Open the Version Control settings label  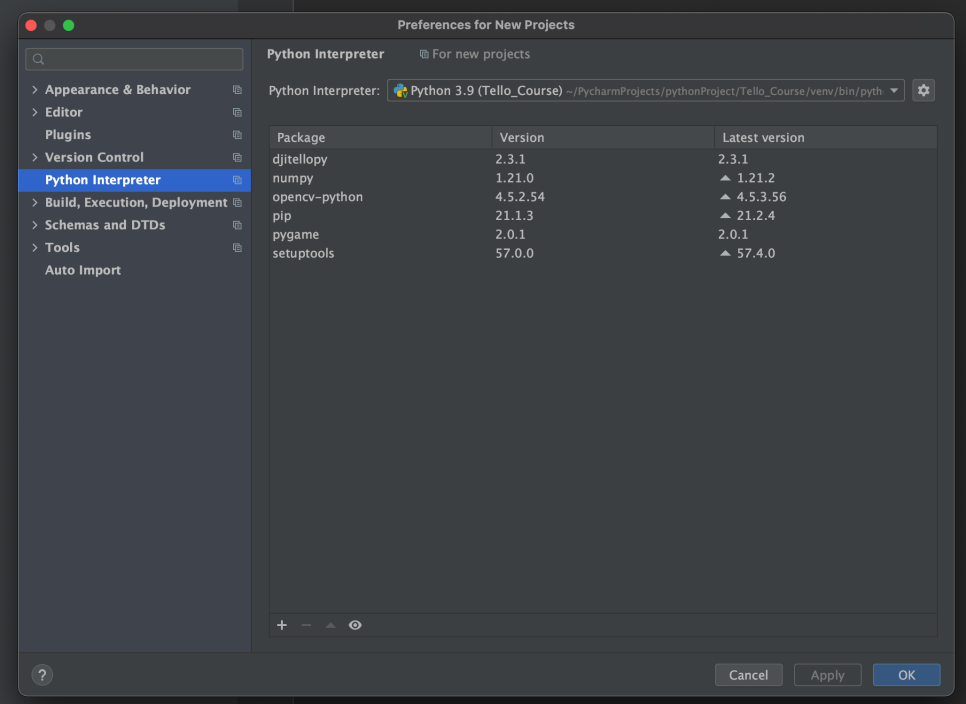[94, 158]
